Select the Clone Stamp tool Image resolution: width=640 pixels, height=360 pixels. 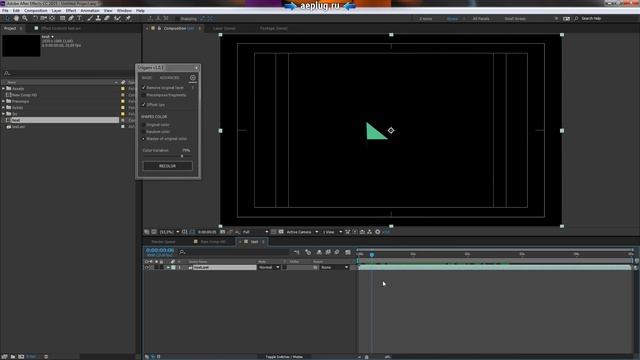(98, 18)
